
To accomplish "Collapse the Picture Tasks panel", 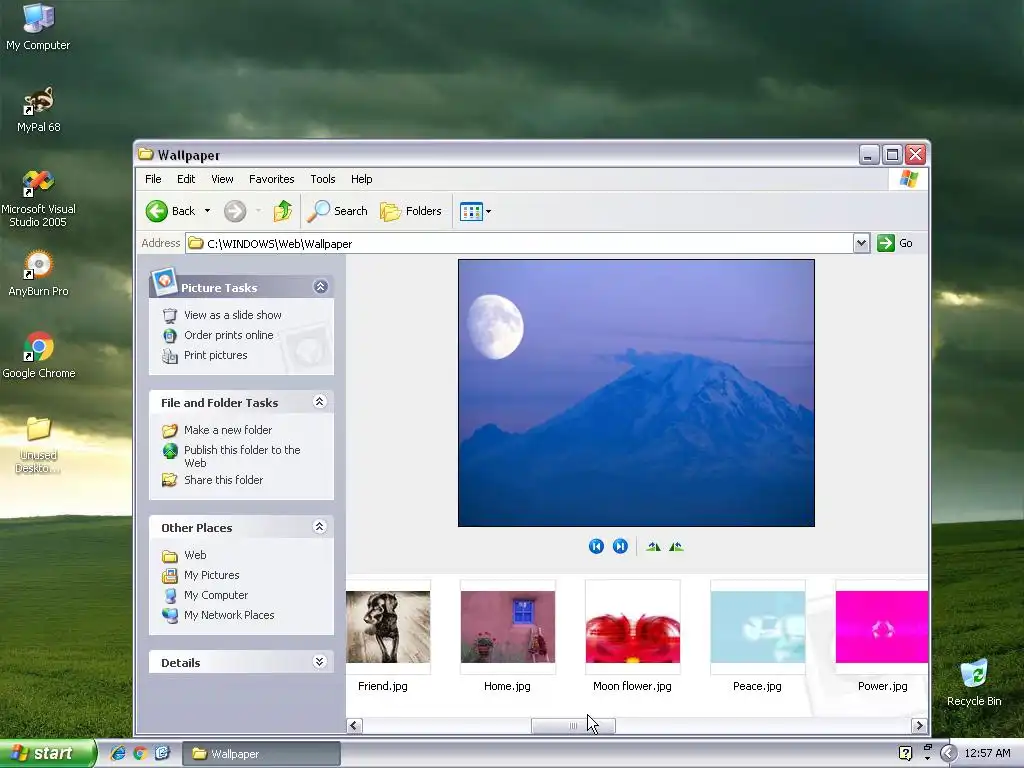I will [320, 287].
